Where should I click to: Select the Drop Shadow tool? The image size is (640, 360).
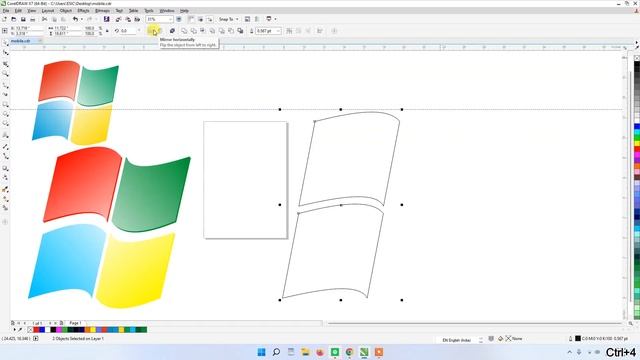tap(5, 168)
